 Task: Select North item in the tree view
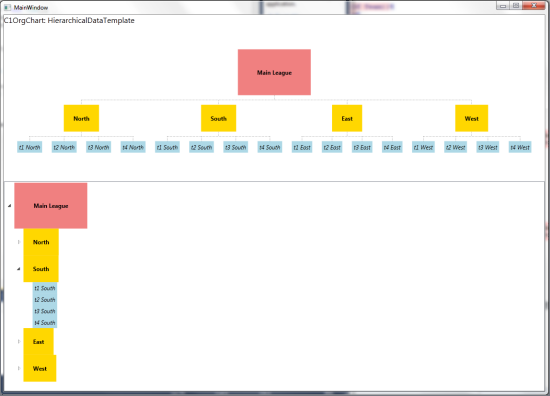41,242
